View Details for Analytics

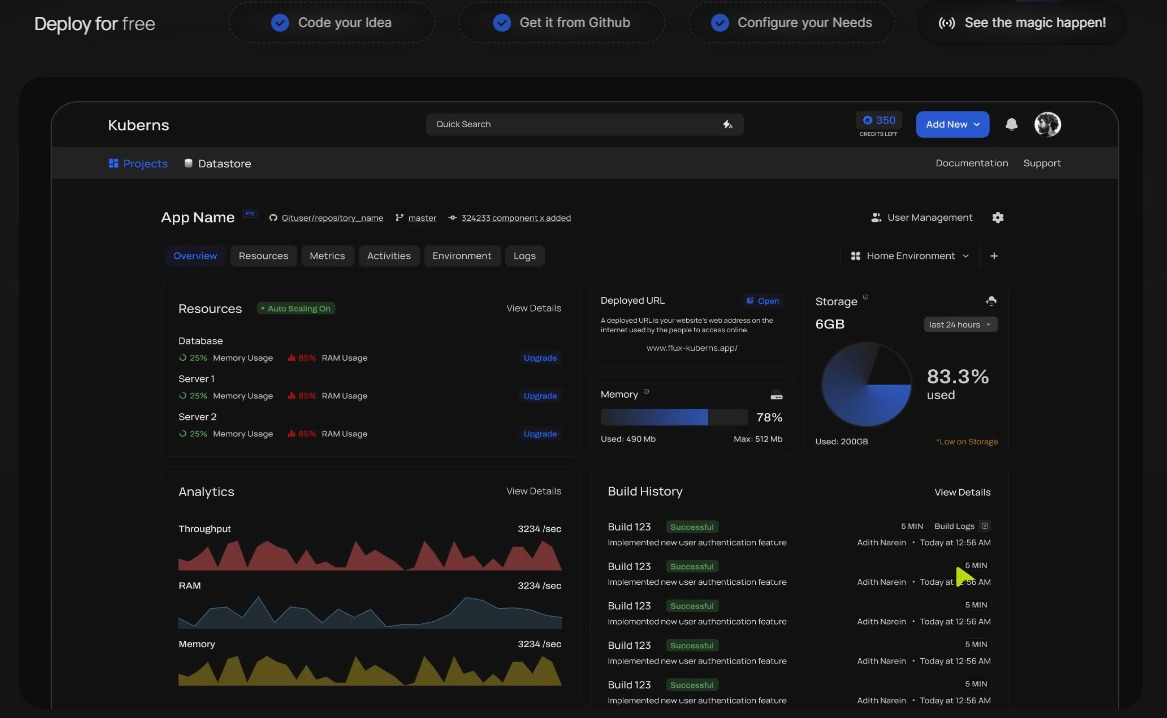tap(534, 491)
